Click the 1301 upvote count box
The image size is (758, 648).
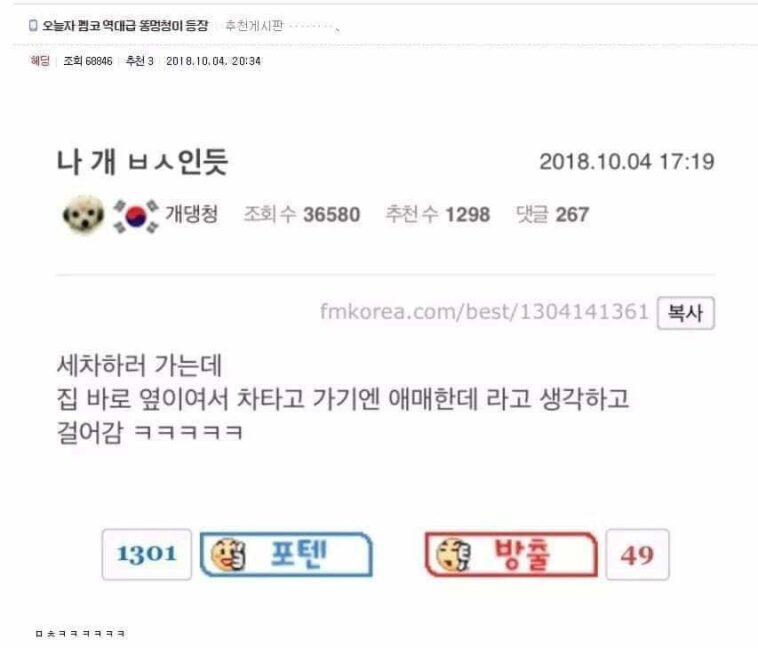pos(146,554)
